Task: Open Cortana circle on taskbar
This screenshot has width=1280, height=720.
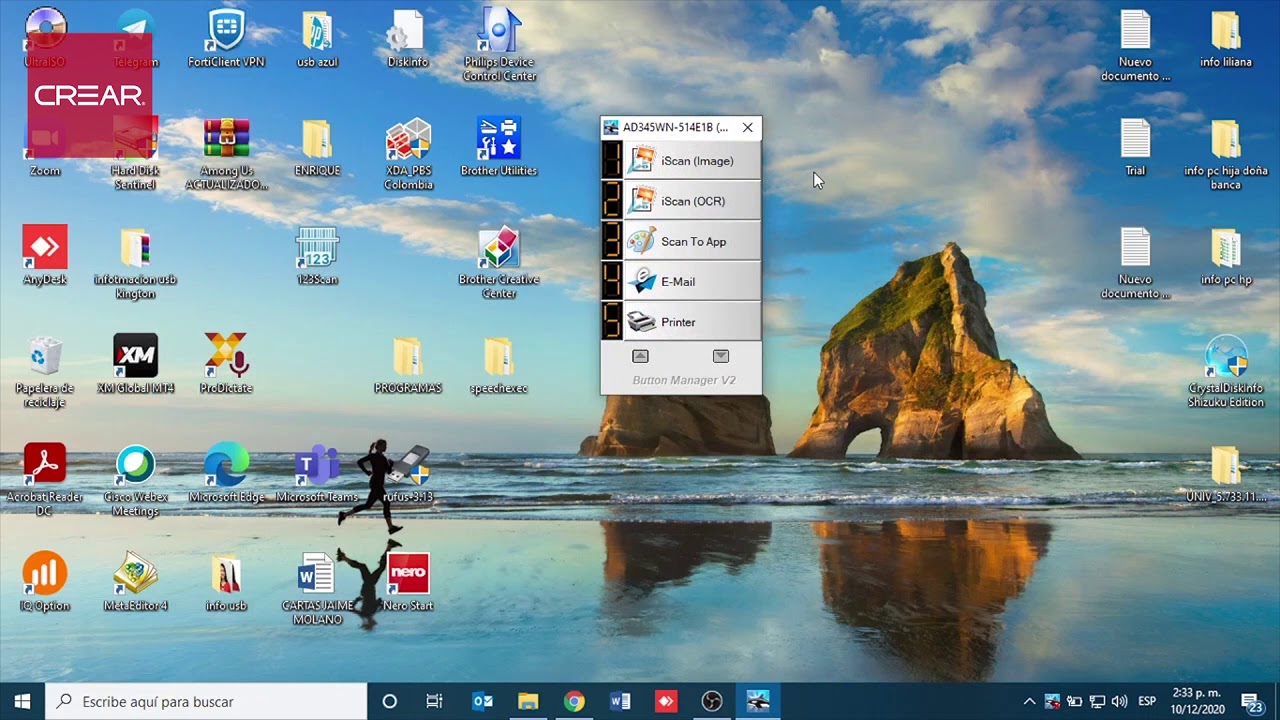Action: click(389, 701)
